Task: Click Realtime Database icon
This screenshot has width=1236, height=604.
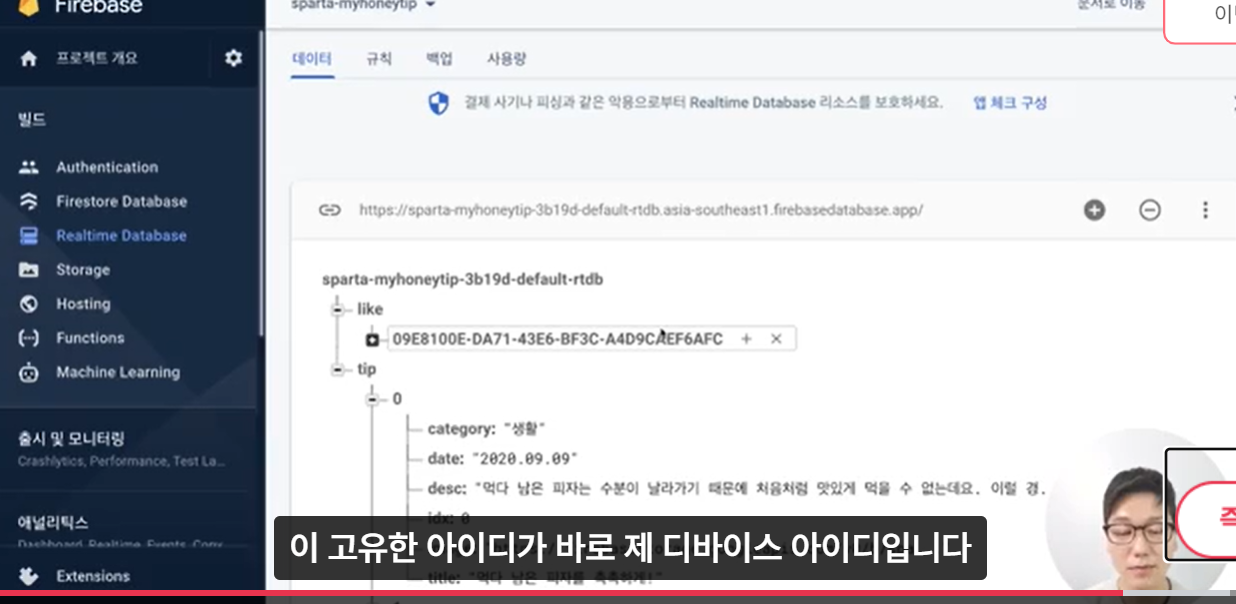Action: coord(29,236)
